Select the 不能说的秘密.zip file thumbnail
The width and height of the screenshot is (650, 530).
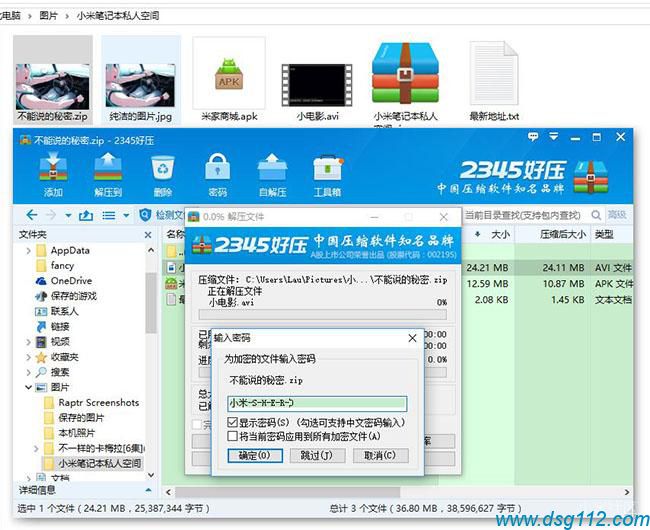click(x=53, y=80)
